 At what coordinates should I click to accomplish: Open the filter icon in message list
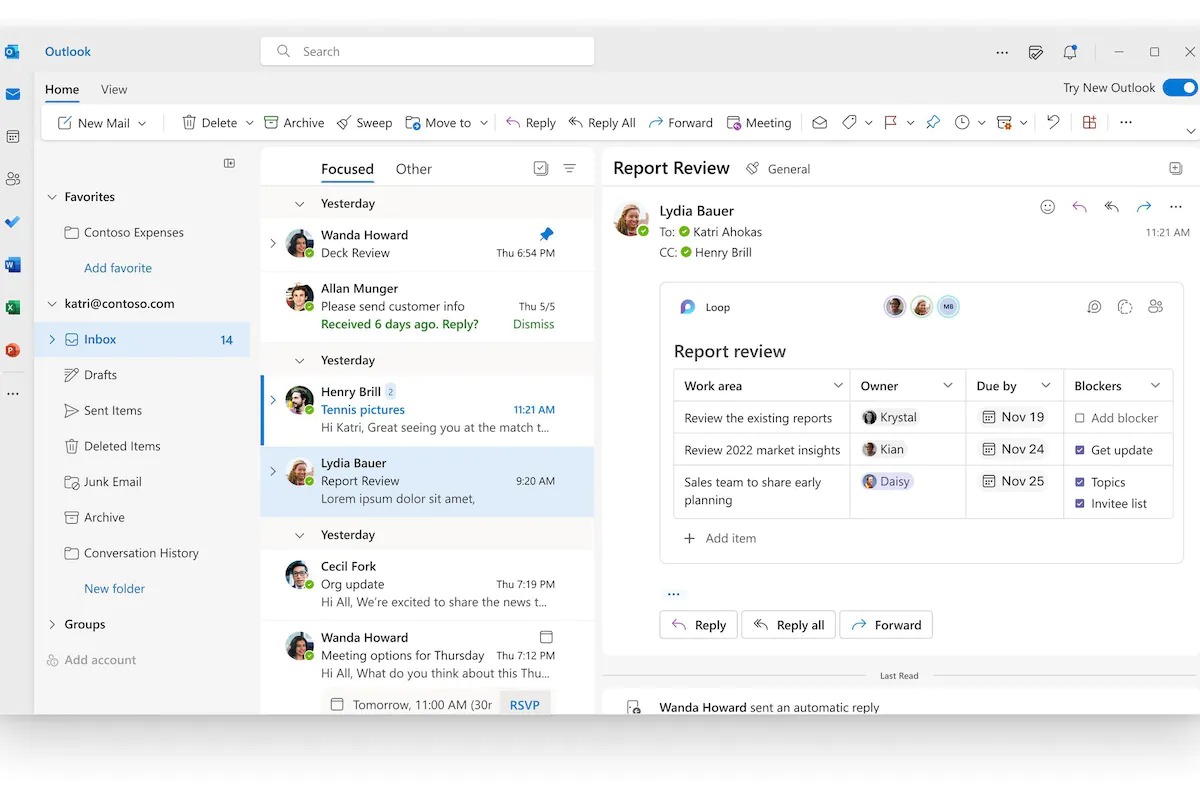coord(569,169)
